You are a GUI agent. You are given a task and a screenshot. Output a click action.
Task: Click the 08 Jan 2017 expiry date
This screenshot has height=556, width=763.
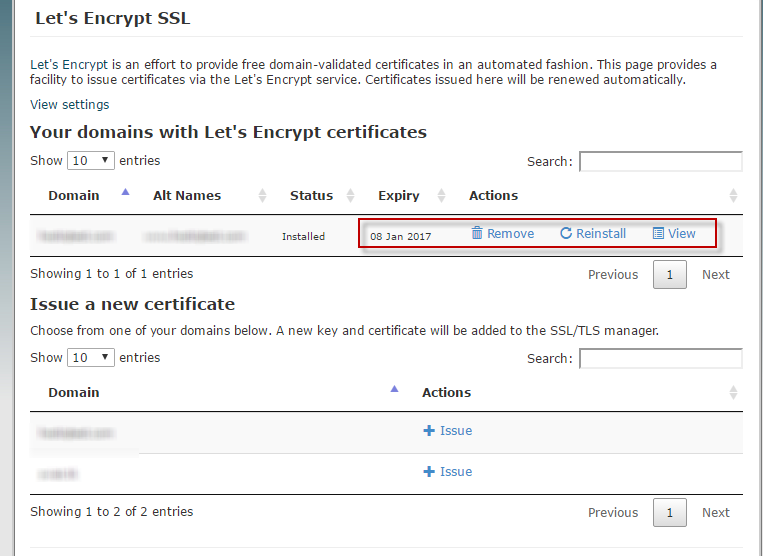(x=400, y=236)
